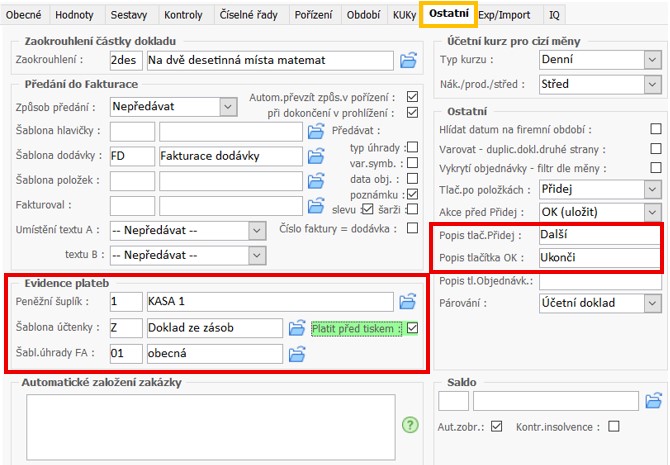Open the Exp/Import tab

505,15
